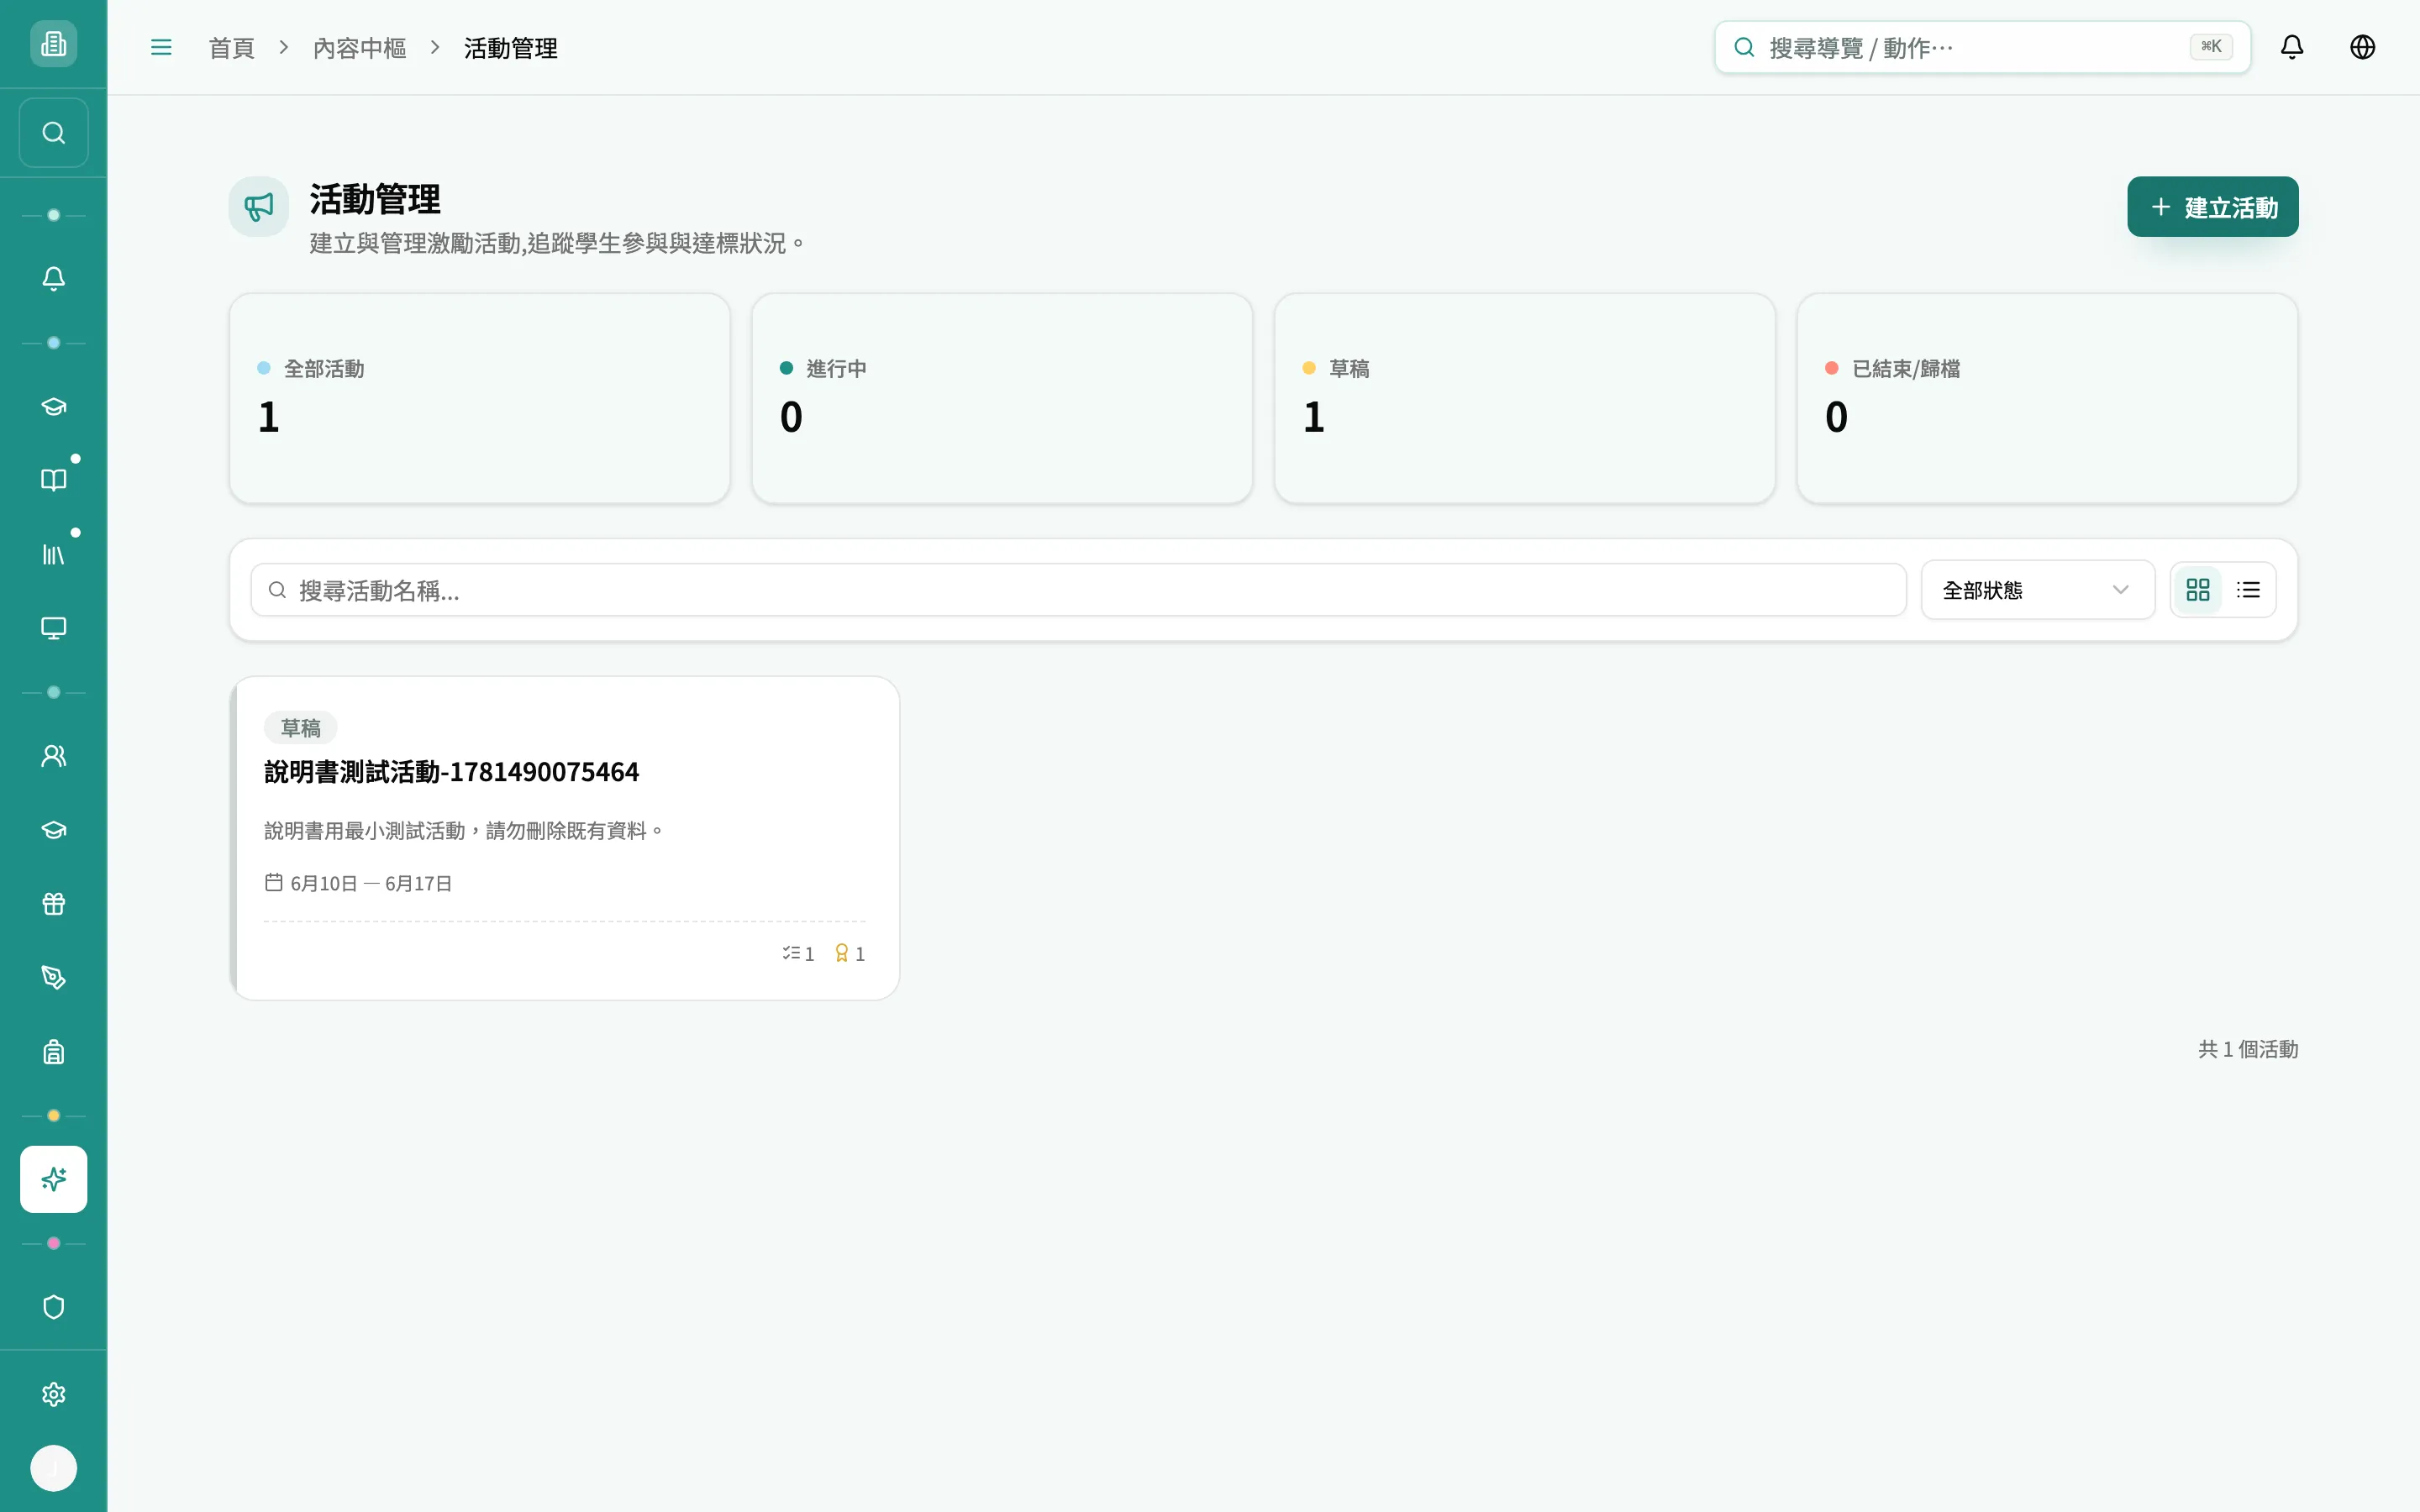Open the monitor screen icon in sidebar

tap(53, 628)
